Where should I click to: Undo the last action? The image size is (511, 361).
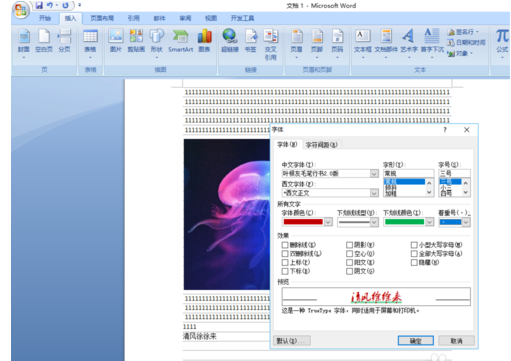[x=50, y=5]
